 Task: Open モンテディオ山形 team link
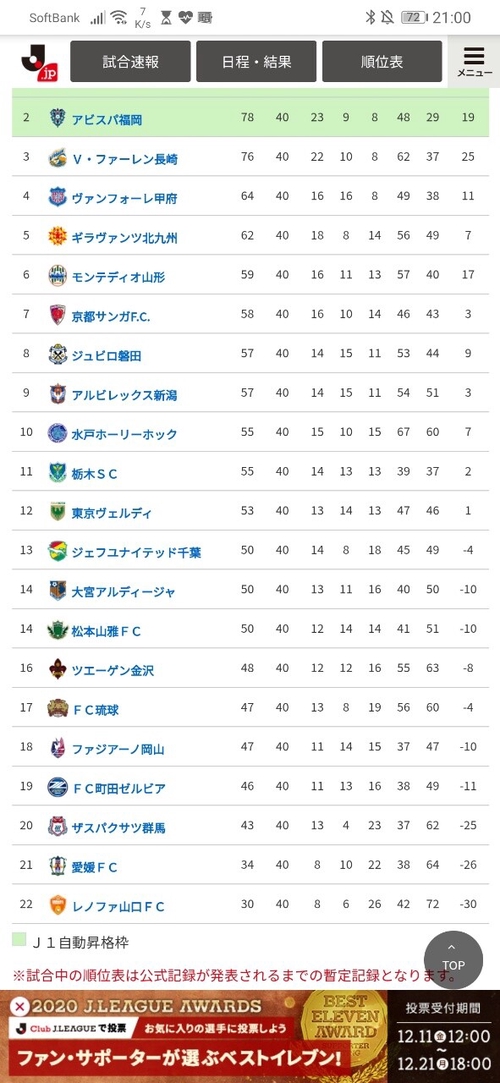[x=118, y=277]
